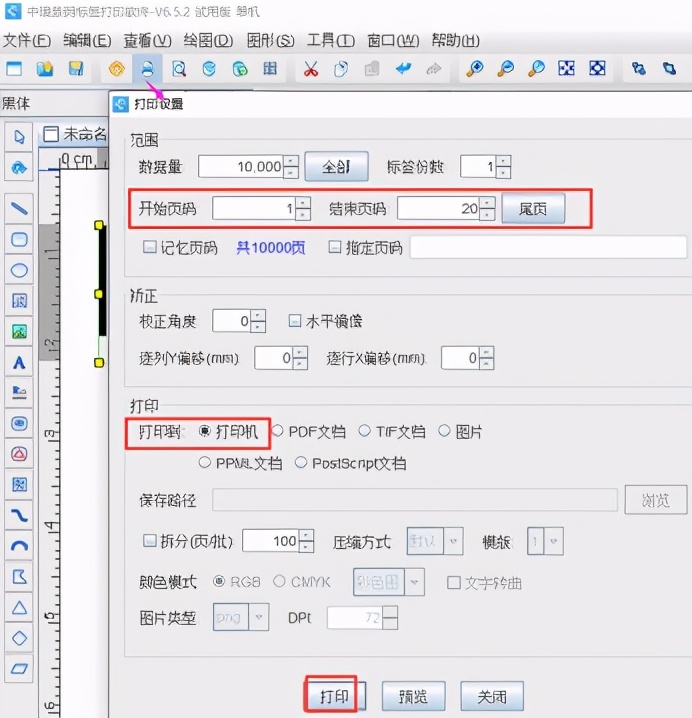Viewport: 692px width, 718px height.
Task: Select the curve line tool
Action: (x=19, y=516)
